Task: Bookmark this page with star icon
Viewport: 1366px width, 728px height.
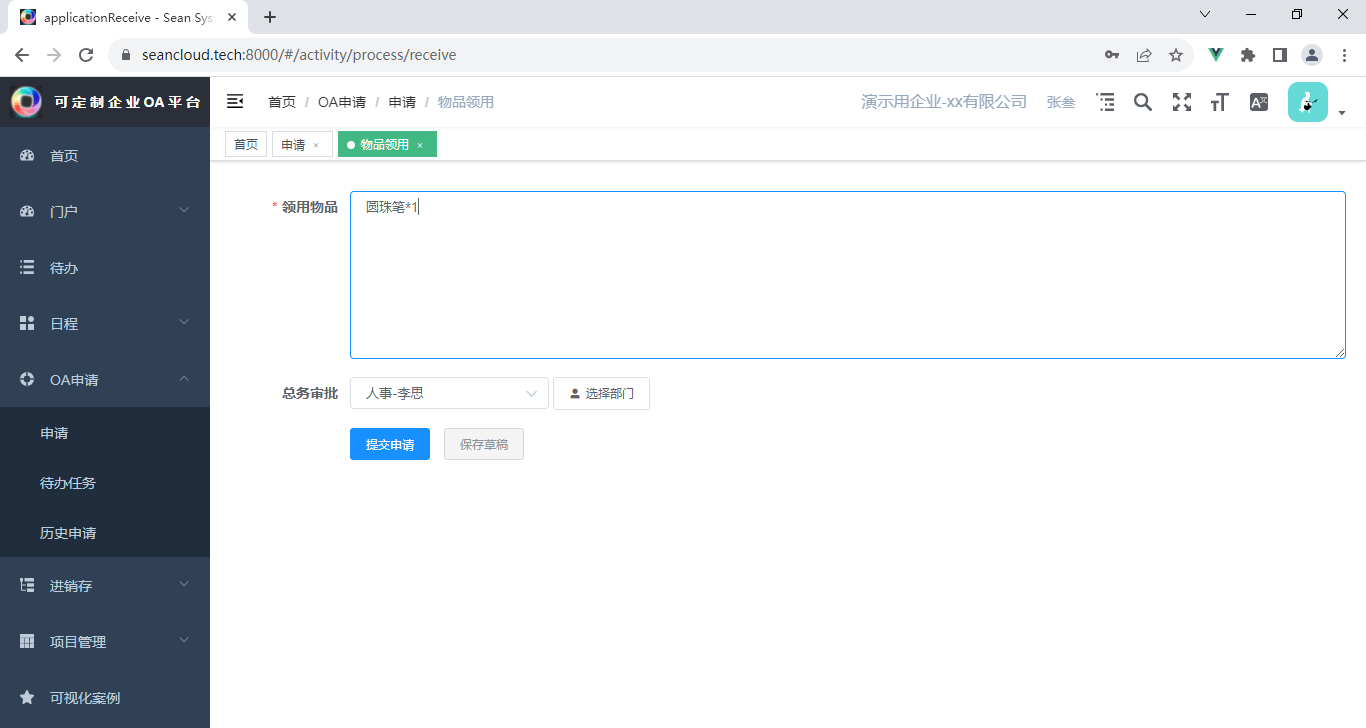Action: (x=1176, y=55)
